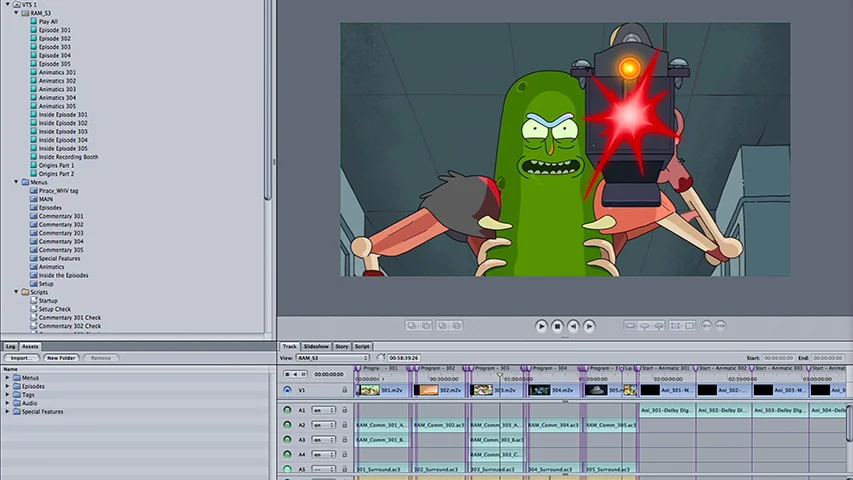Expand the Episodes folder in Assets

tap(8, 386)
